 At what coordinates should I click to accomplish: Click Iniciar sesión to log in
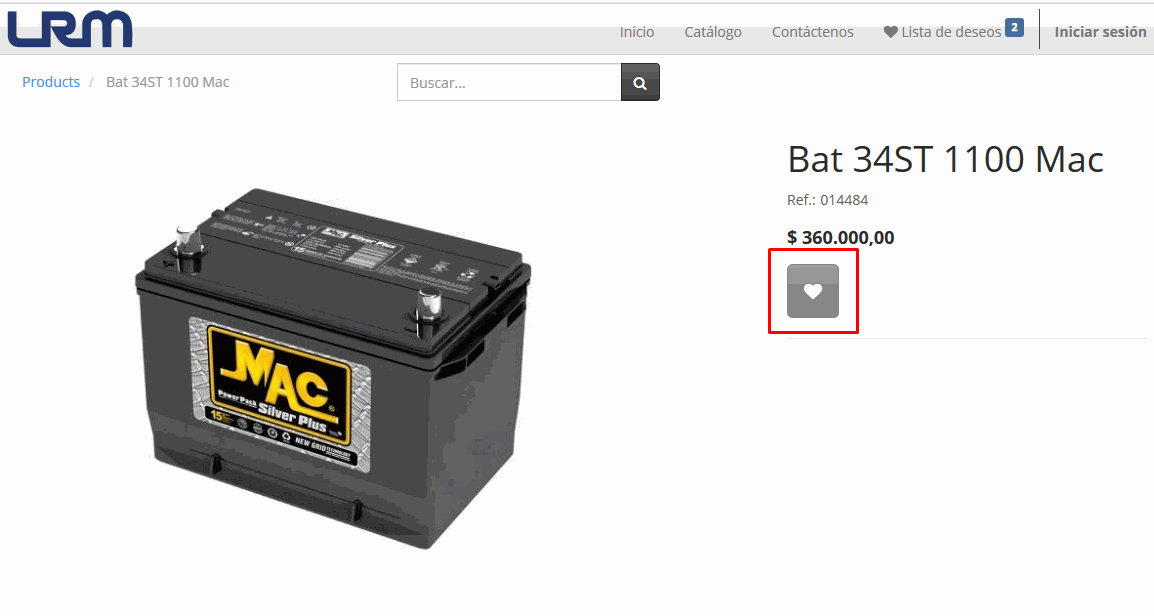pos(1100,32)
